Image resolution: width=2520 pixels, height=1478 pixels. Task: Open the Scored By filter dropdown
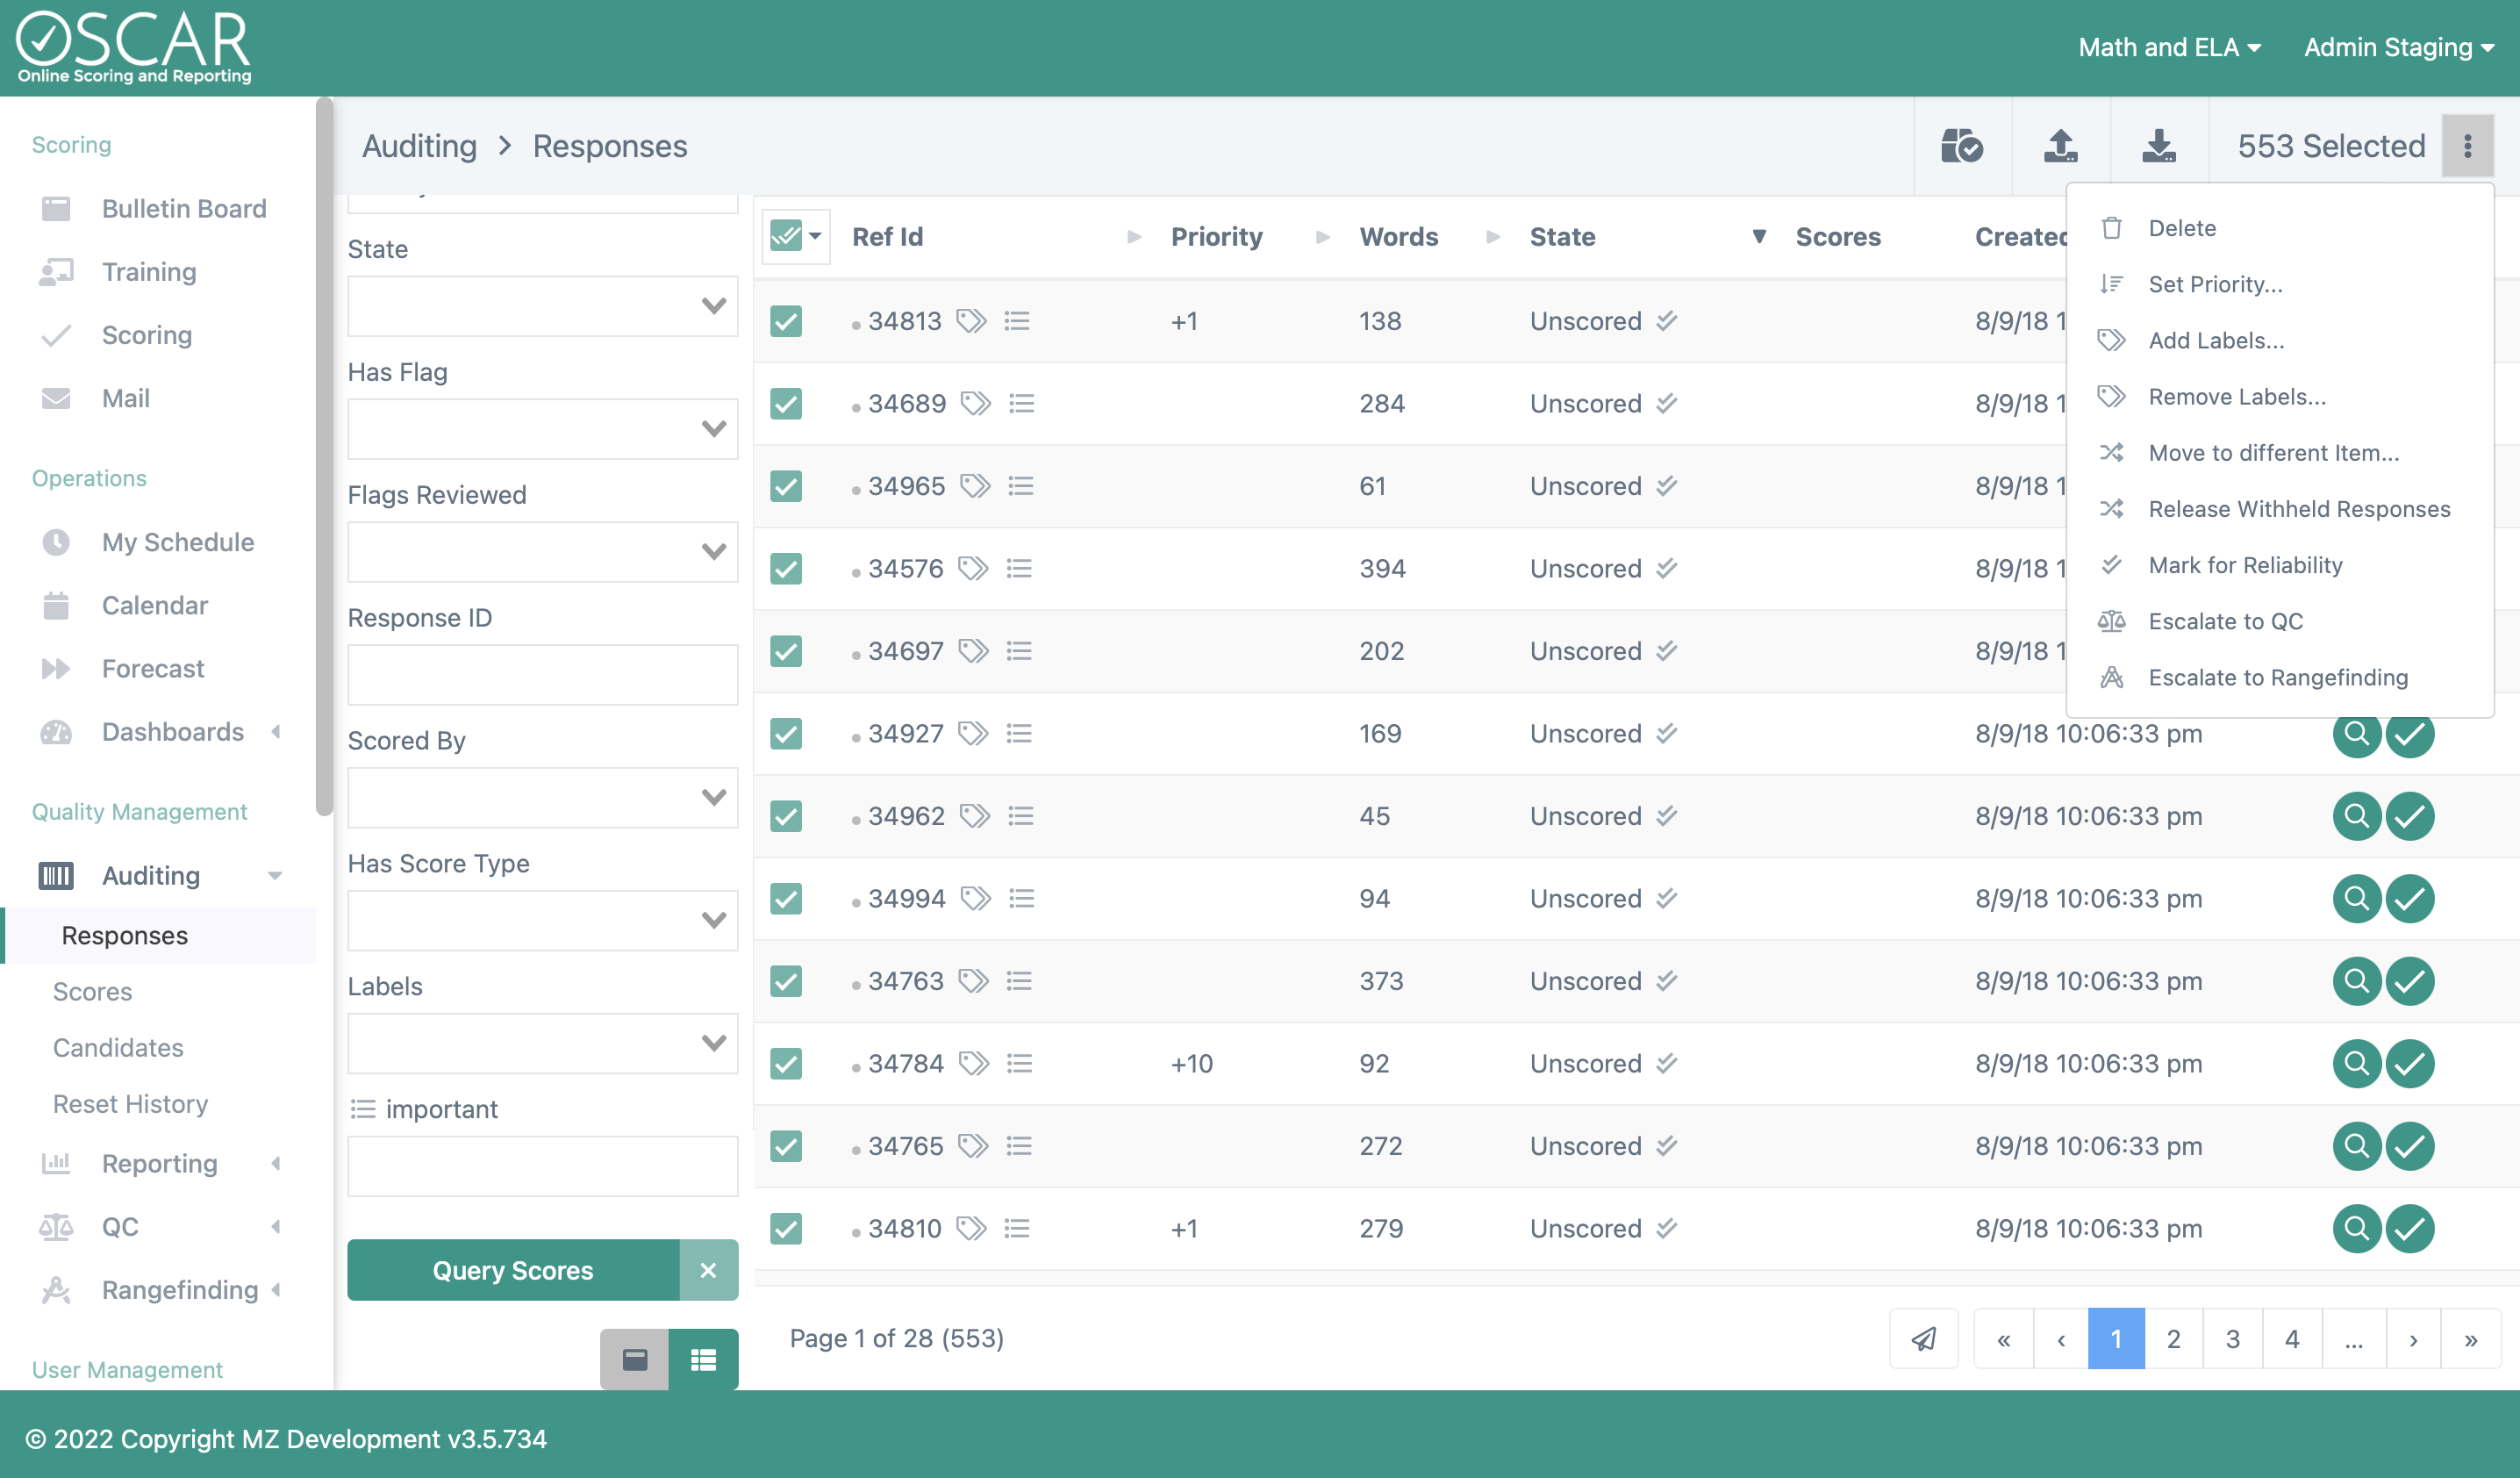(542, 797)
